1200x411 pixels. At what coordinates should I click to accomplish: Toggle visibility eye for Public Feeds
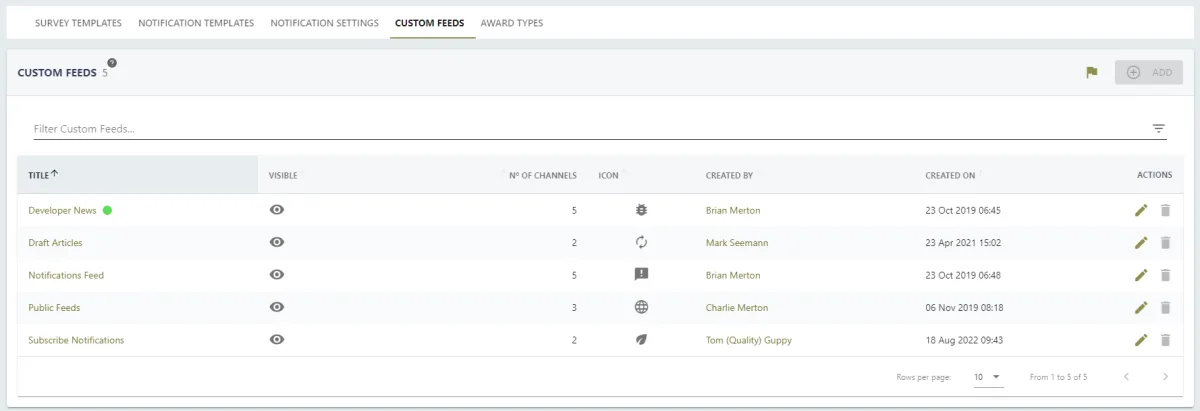tap(277, 308)
